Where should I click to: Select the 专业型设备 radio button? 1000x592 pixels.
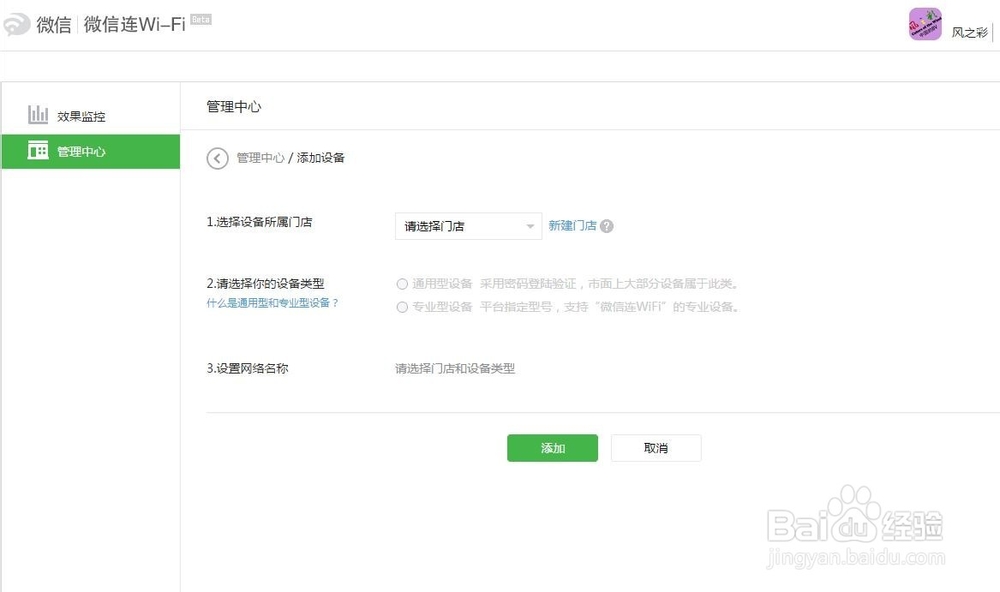click(403, 307)
